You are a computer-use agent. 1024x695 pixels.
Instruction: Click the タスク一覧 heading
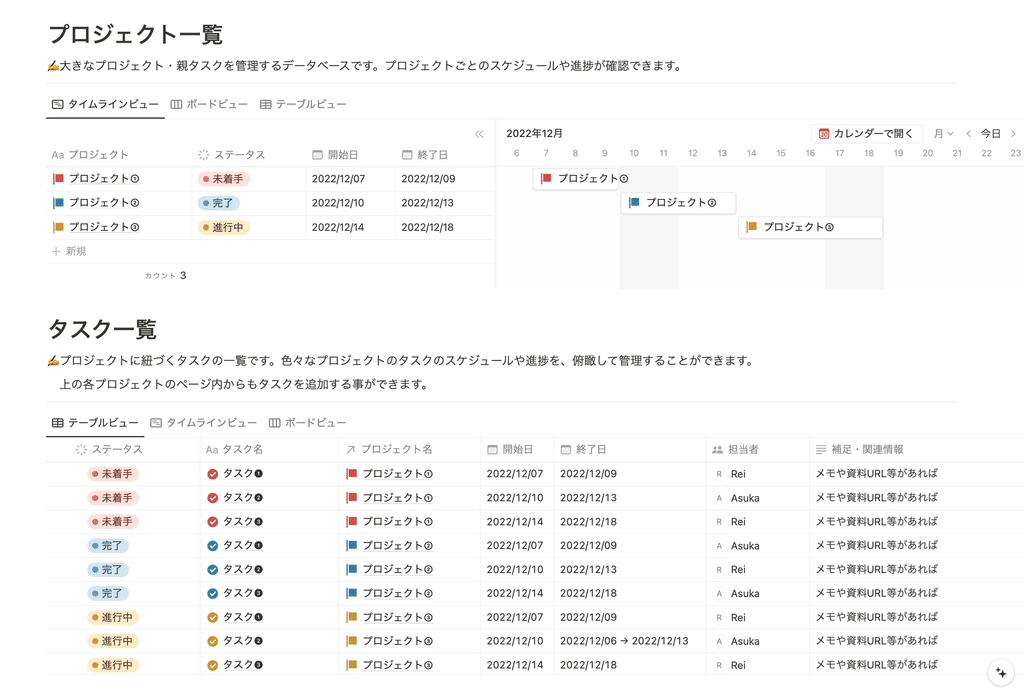coord(103,329)
